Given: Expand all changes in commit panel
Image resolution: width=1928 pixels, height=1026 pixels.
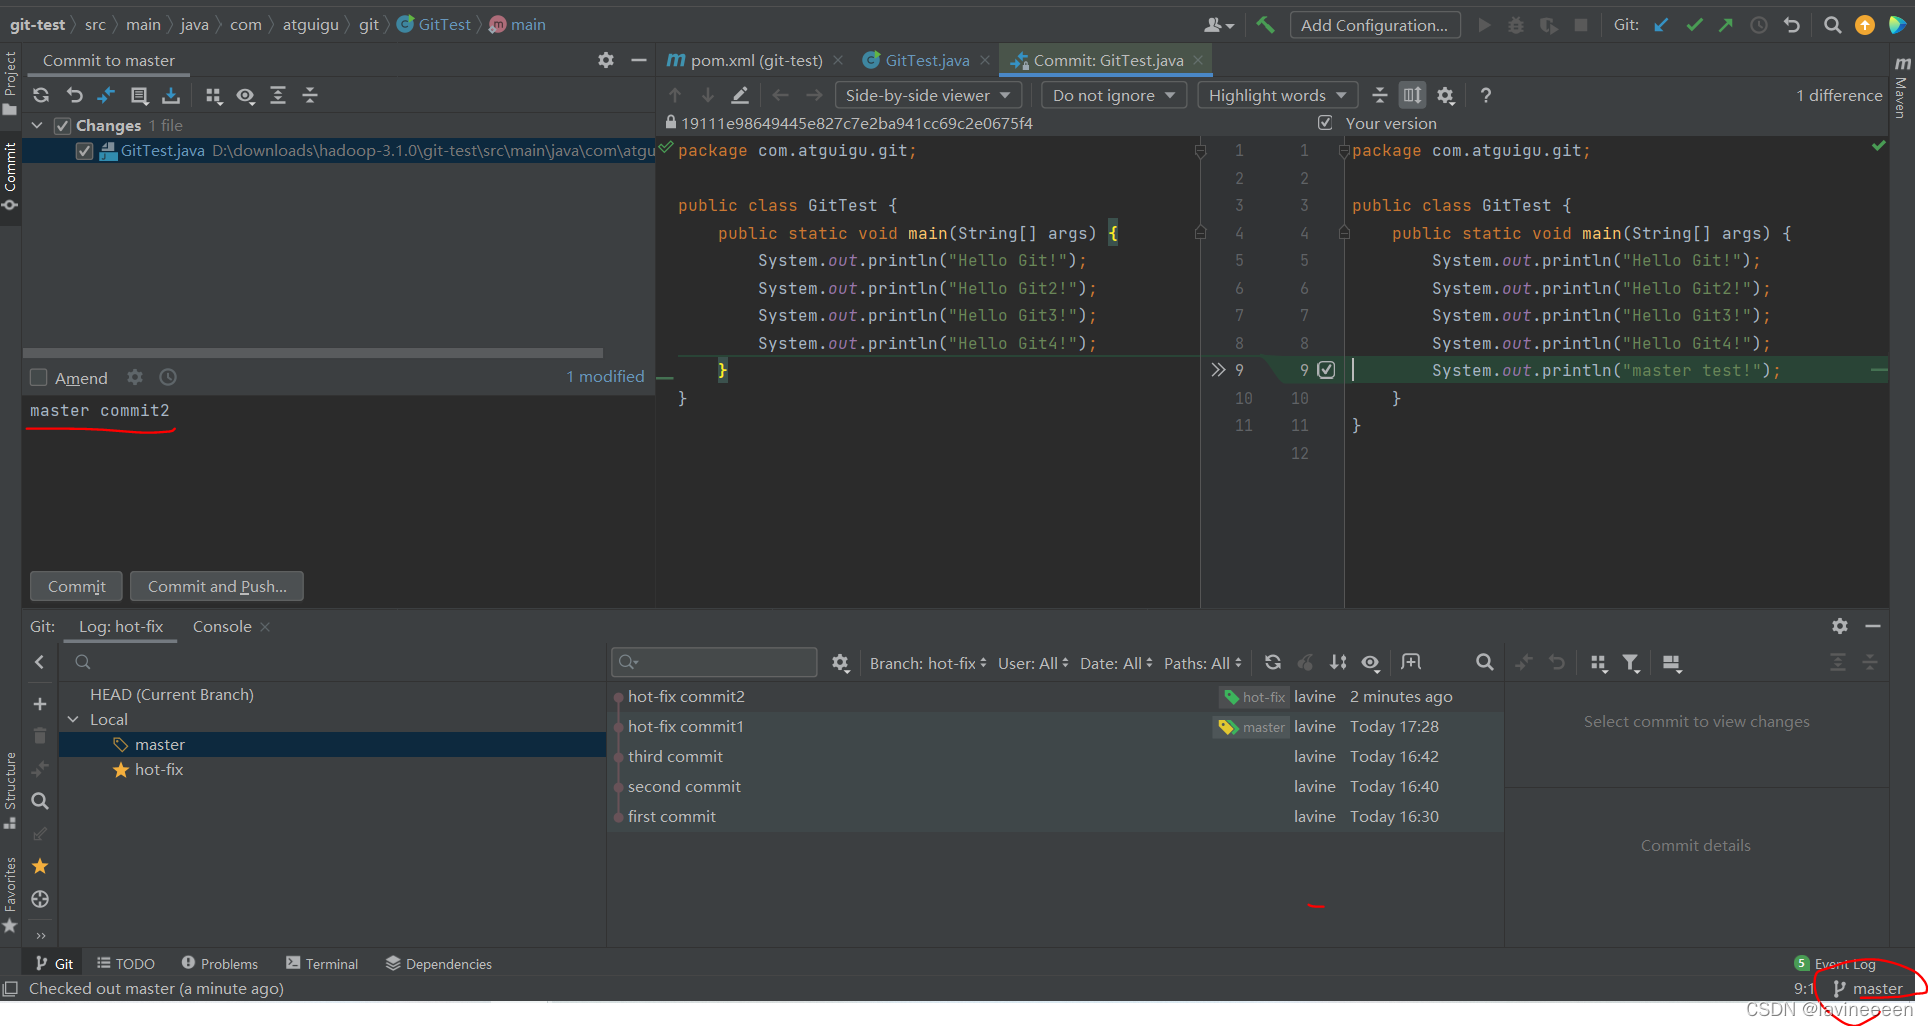Looking at the screenshot, I should pyautogui.click(x=278, y=95).
